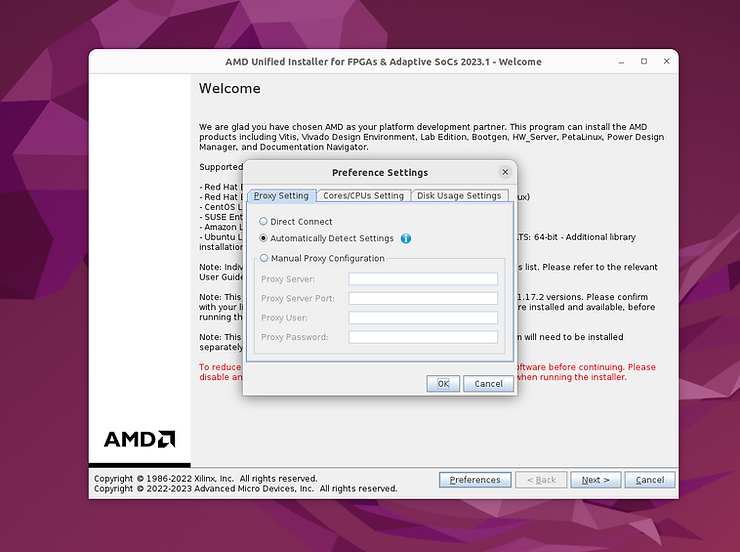The image size is (740, 552).
Task: Open the Cores/CPUs Setting tab
Action: coord(363,195)
